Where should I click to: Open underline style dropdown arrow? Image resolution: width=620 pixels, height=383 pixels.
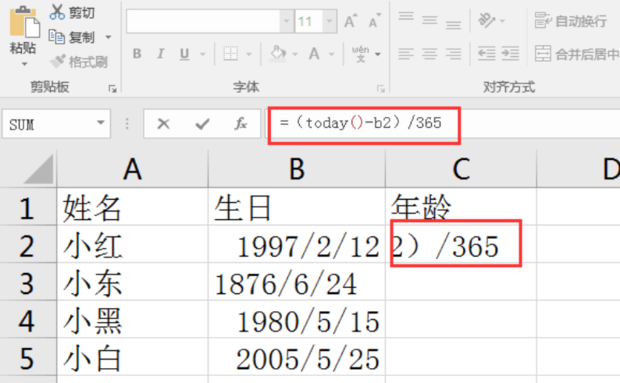point(203,54)
